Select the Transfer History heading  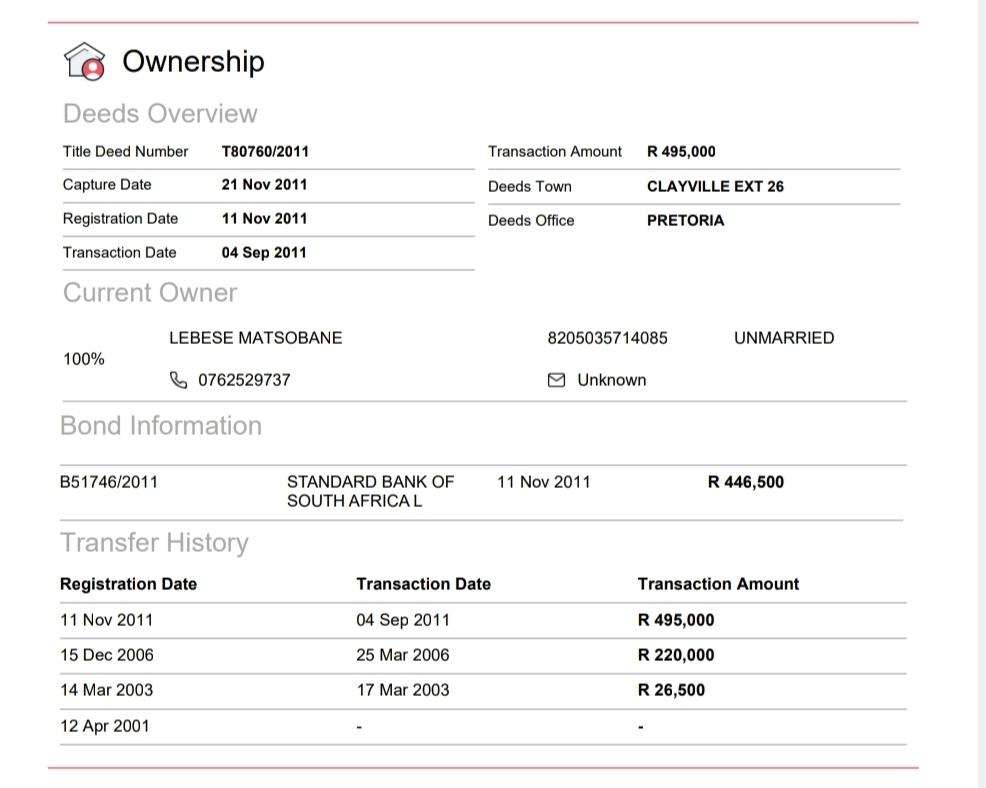tap(155, 543)
